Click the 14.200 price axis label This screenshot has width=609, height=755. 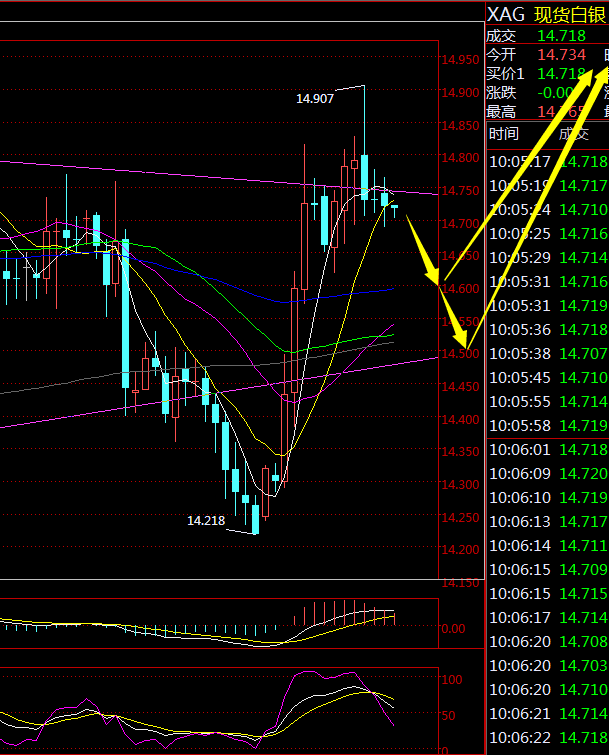[461, 549]
